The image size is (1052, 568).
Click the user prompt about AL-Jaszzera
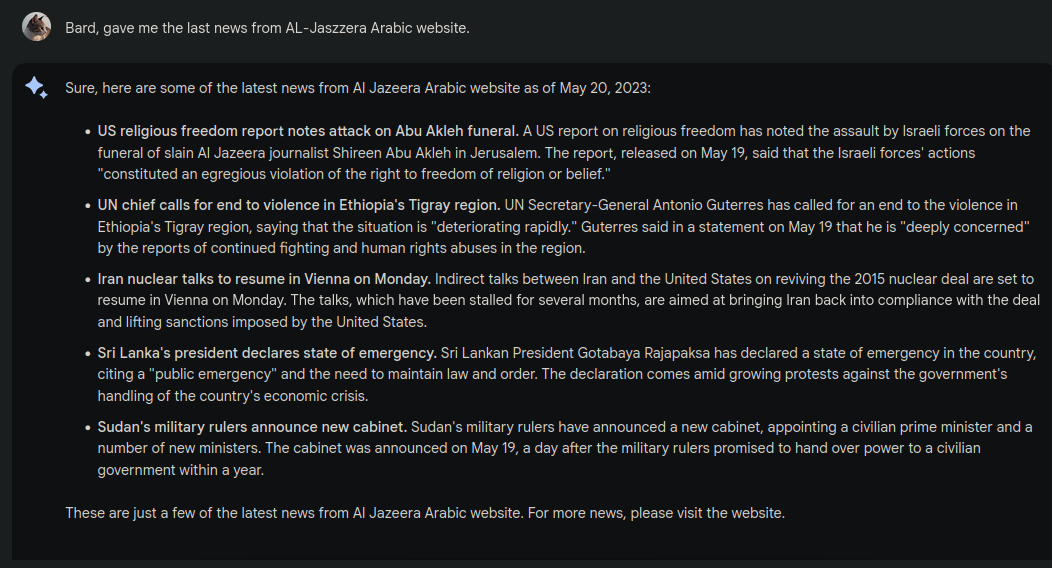coord(267,28)
